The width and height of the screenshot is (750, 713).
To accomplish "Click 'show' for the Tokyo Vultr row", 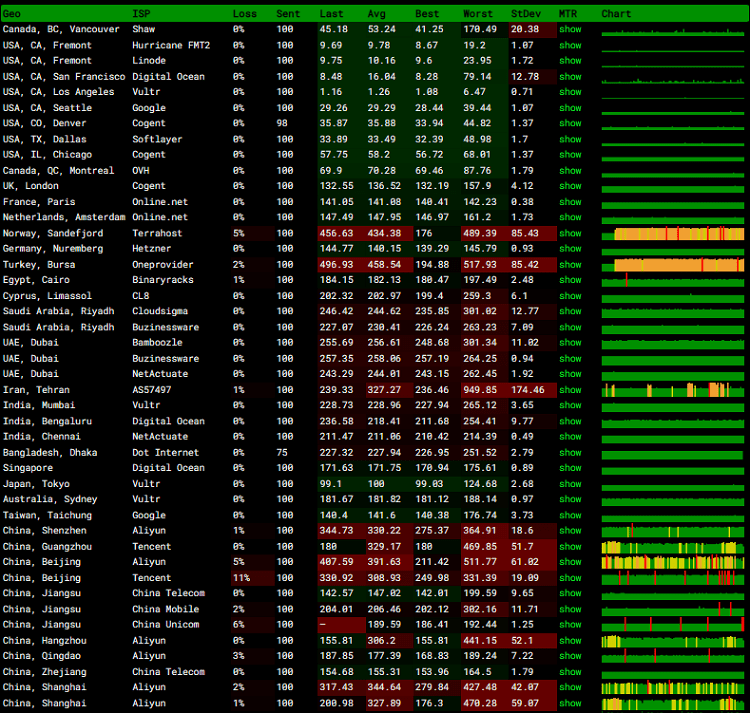I will 570,484.
